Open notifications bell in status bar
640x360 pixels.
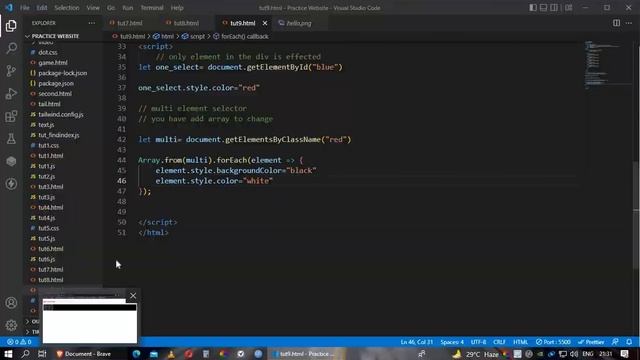coord(629,342)
